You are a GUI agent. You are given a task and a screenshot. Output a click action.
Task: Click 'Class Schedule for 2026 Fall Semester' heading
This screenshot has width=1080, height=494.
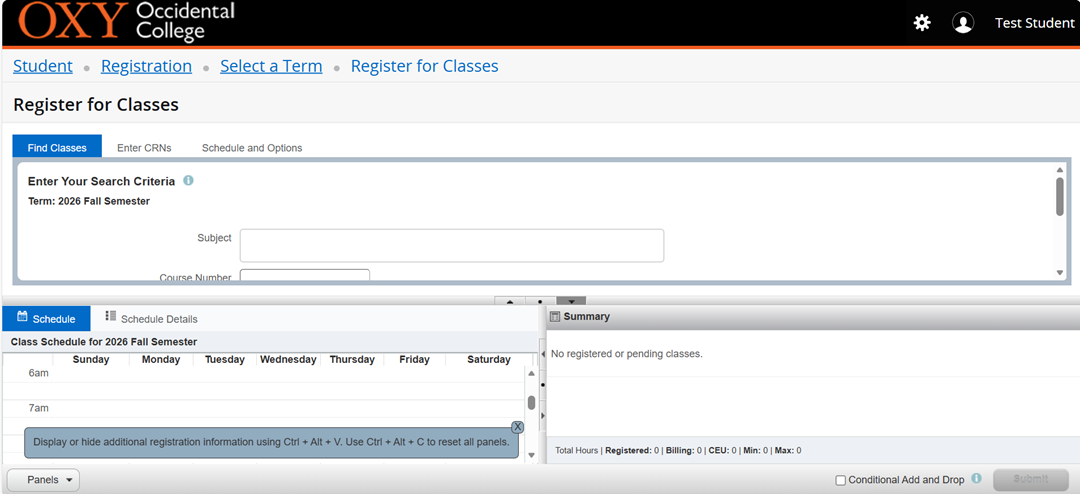104,342
